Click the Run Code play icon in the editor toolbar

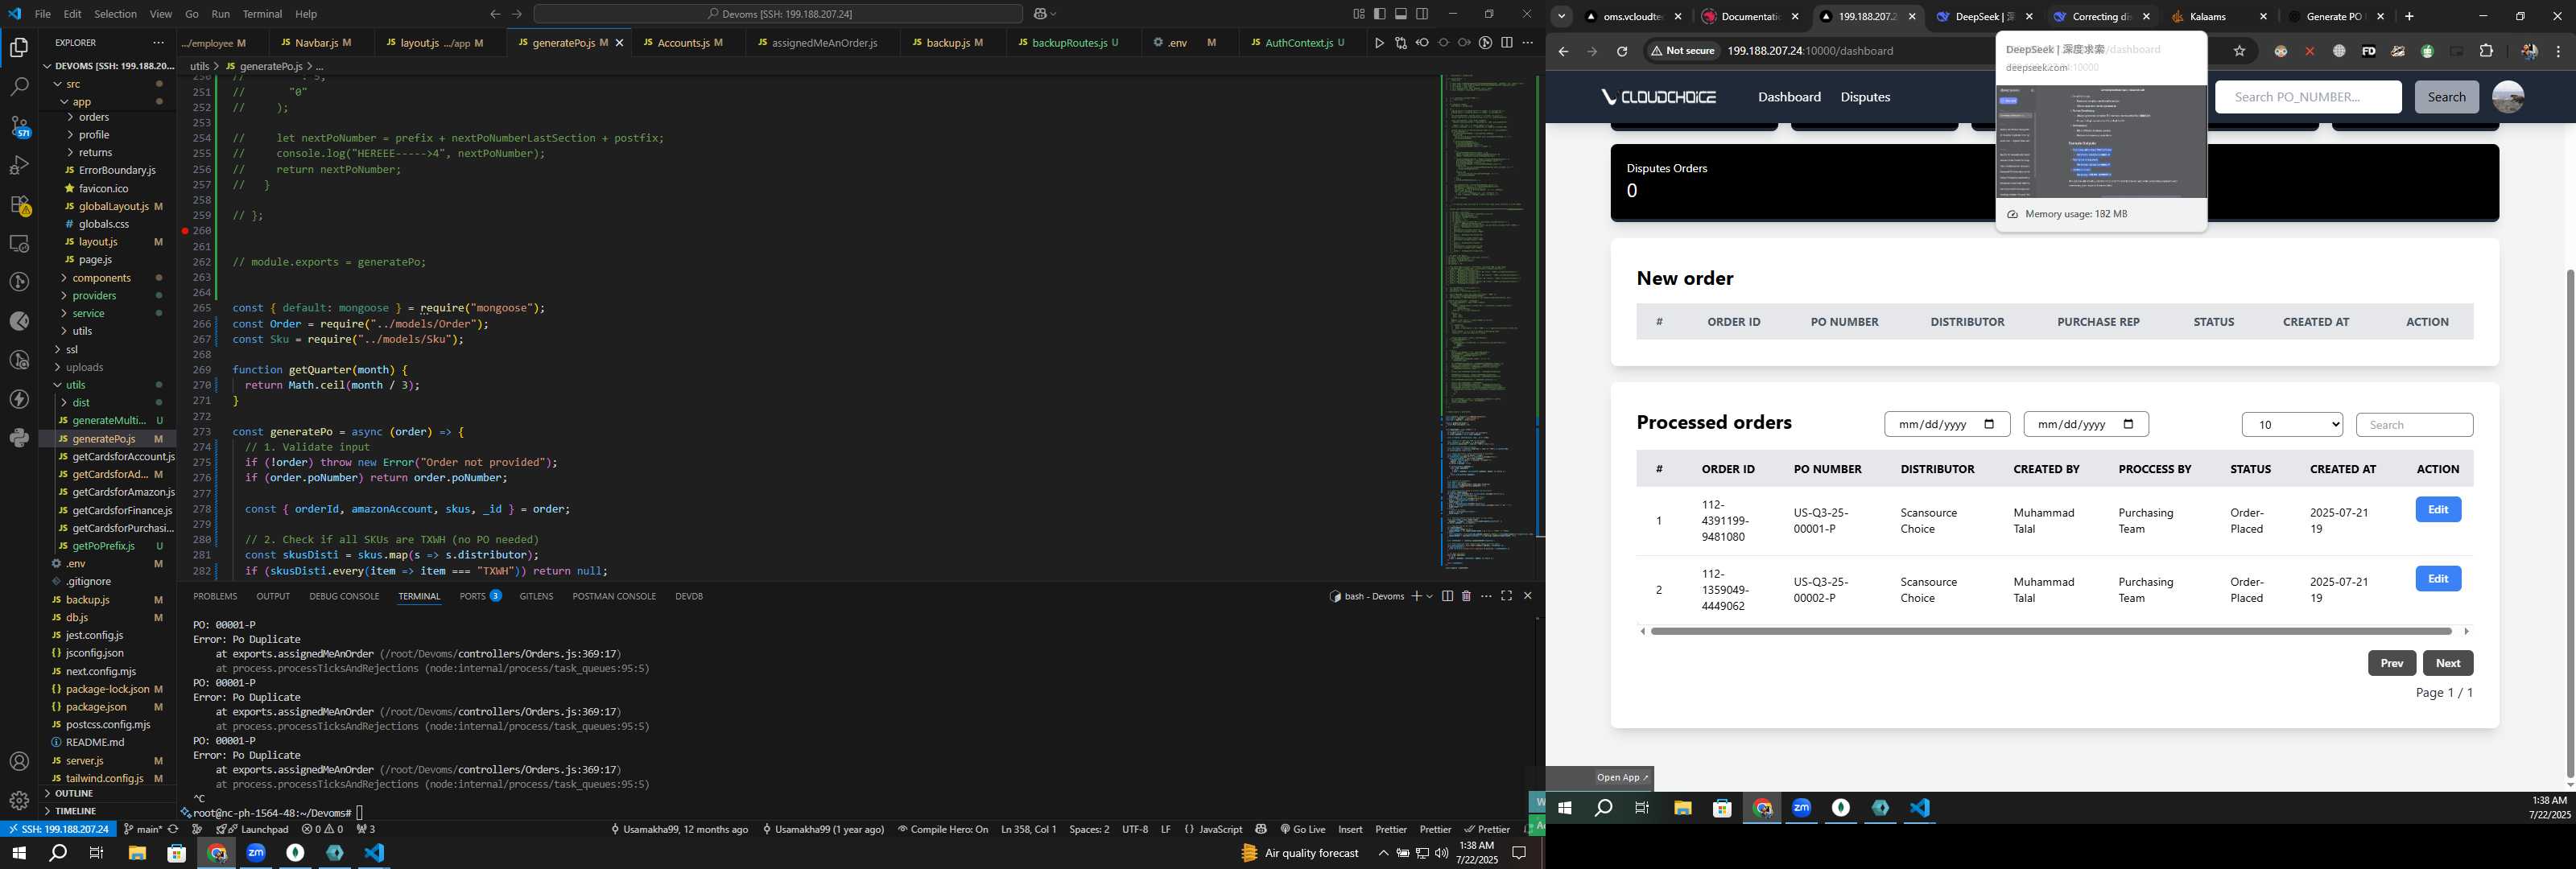[x=1379, y=43]
